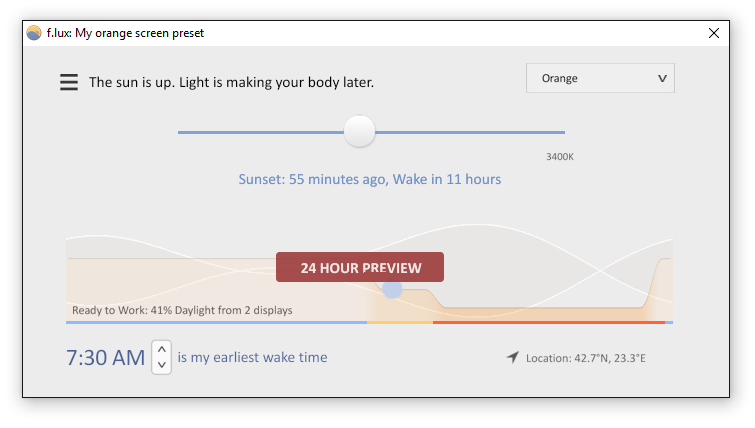This screenshot has height=428, width=755.
Task: Click the blue current-time dot on graph
Action: [x=392, y=289]
